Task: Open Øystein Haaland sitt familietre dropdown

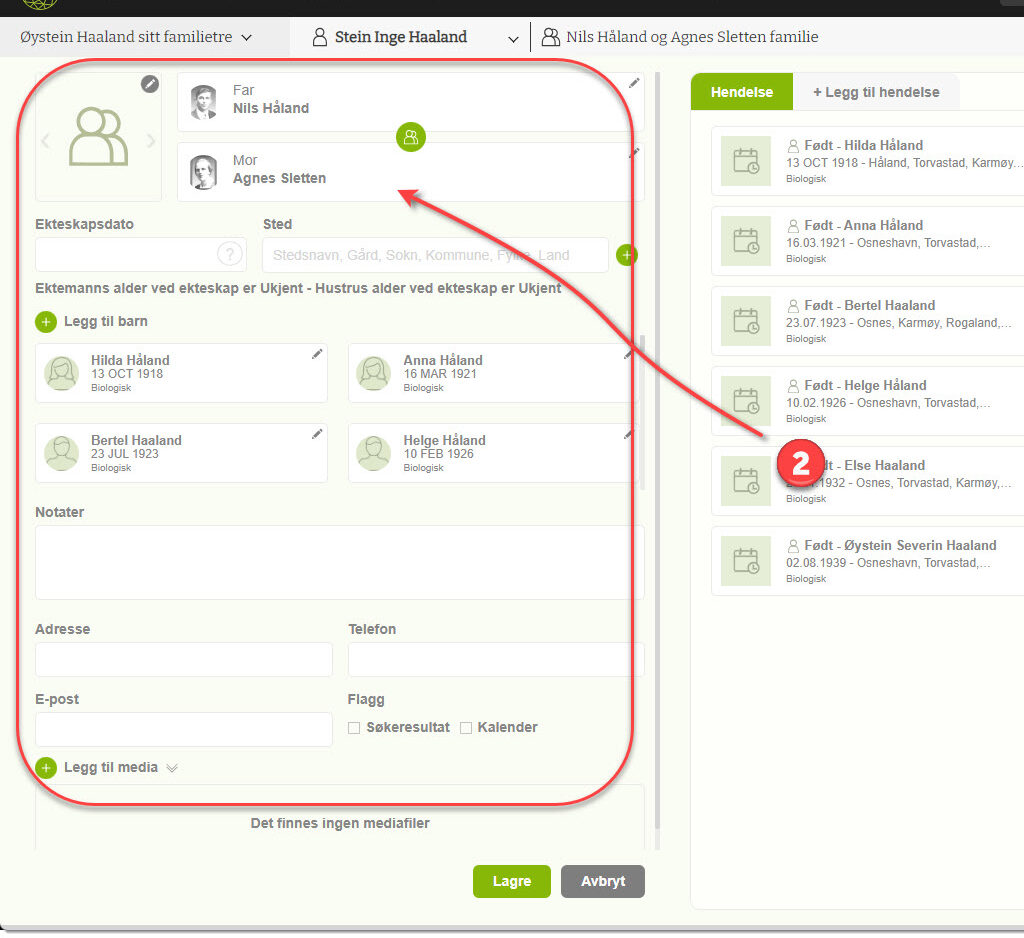Action: coord(136,38)
